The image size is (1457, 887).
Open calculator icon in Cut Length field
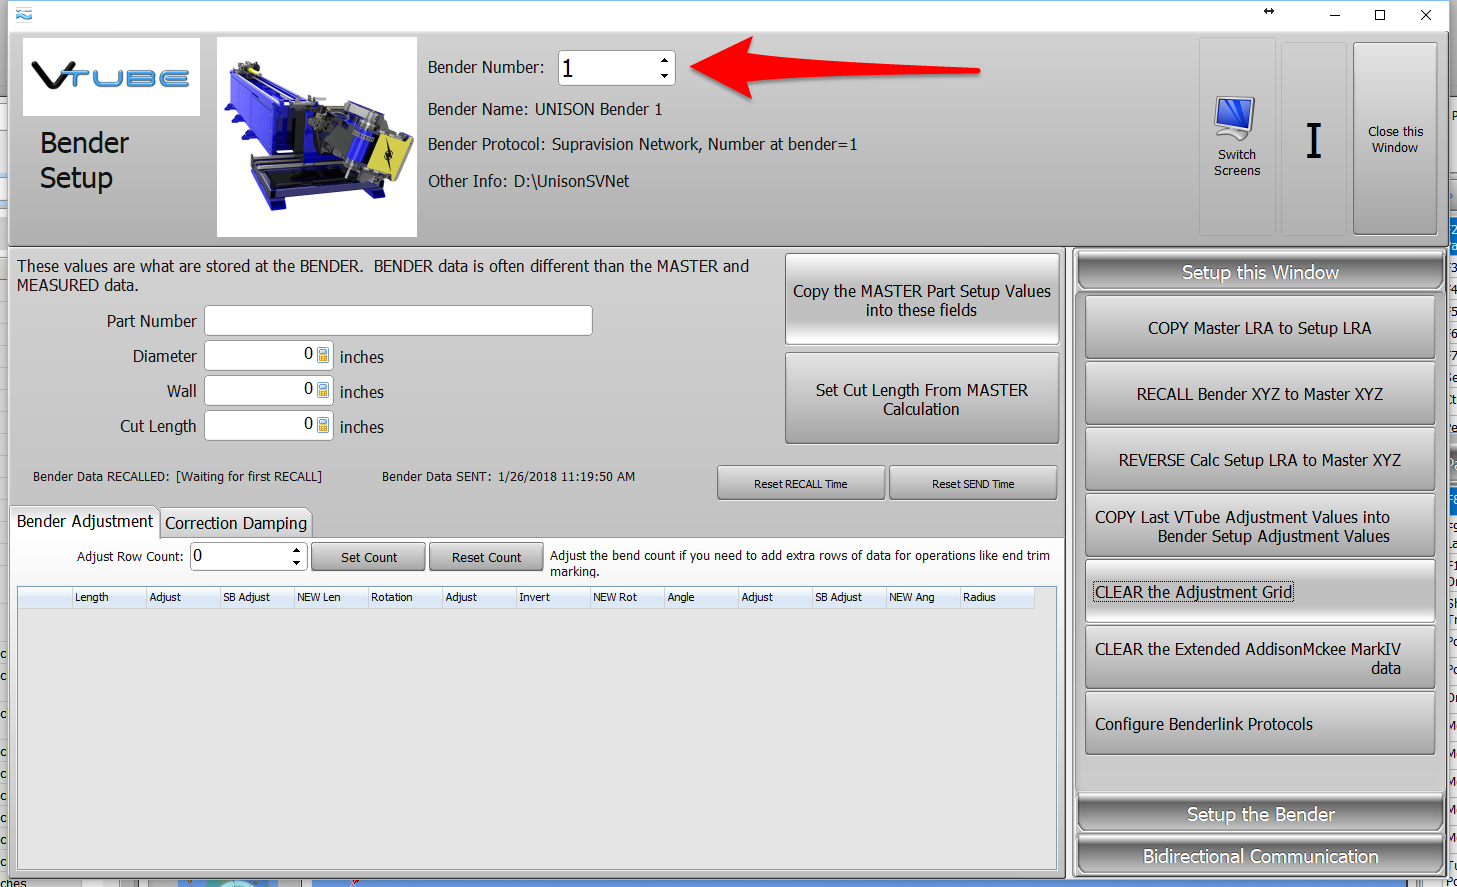click(323, 425)
